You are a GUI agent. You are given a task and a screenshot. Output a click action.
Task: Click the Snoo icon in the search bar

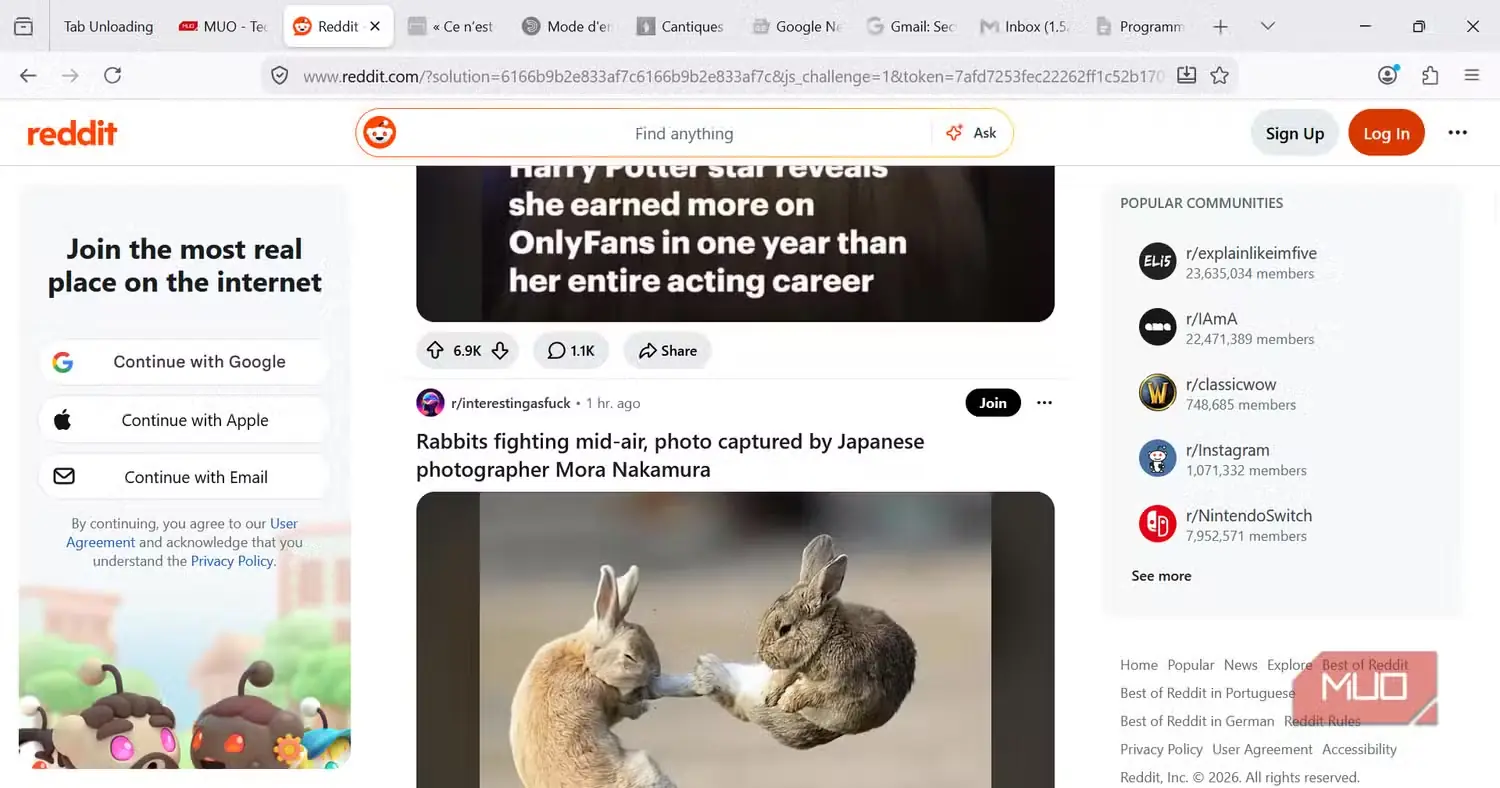(x=379, y=133)
